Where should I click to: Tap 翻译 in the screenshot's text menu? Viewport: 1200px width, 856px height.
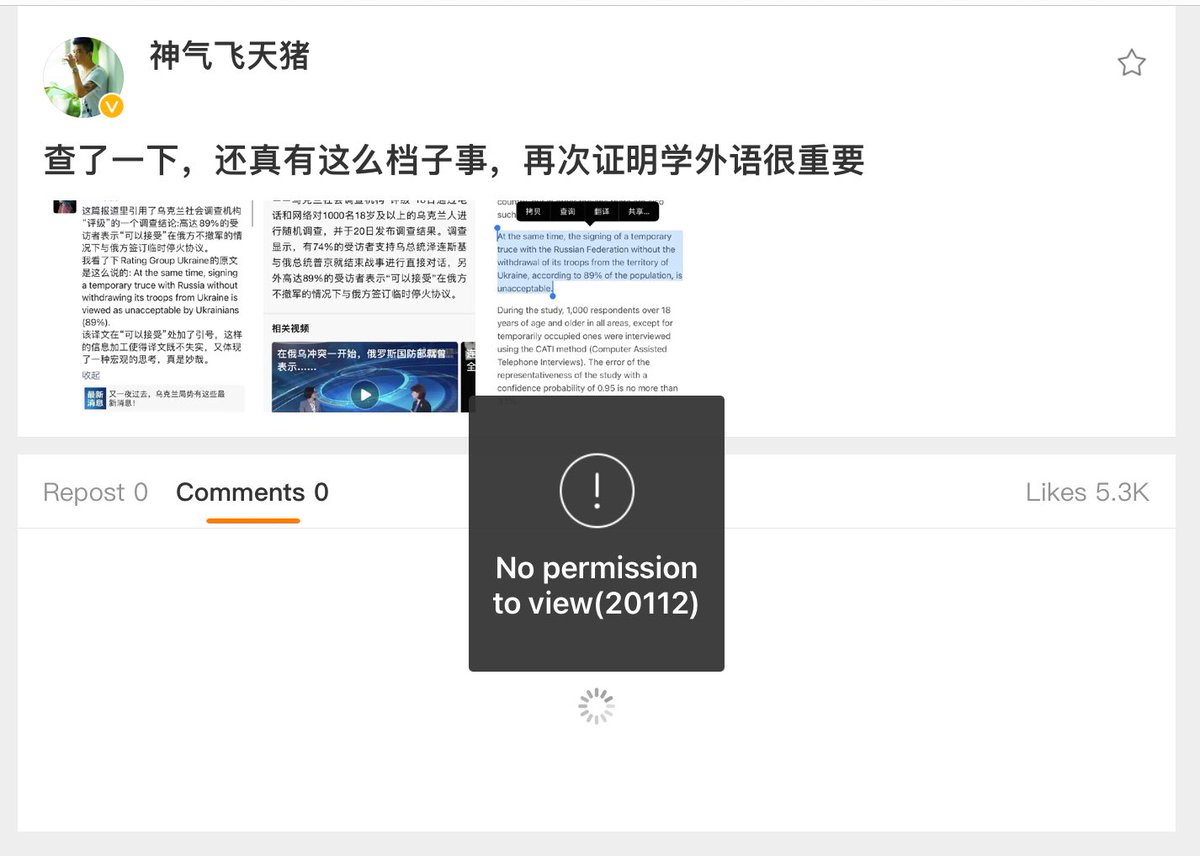pyautogui.click(x=601, y=212)
